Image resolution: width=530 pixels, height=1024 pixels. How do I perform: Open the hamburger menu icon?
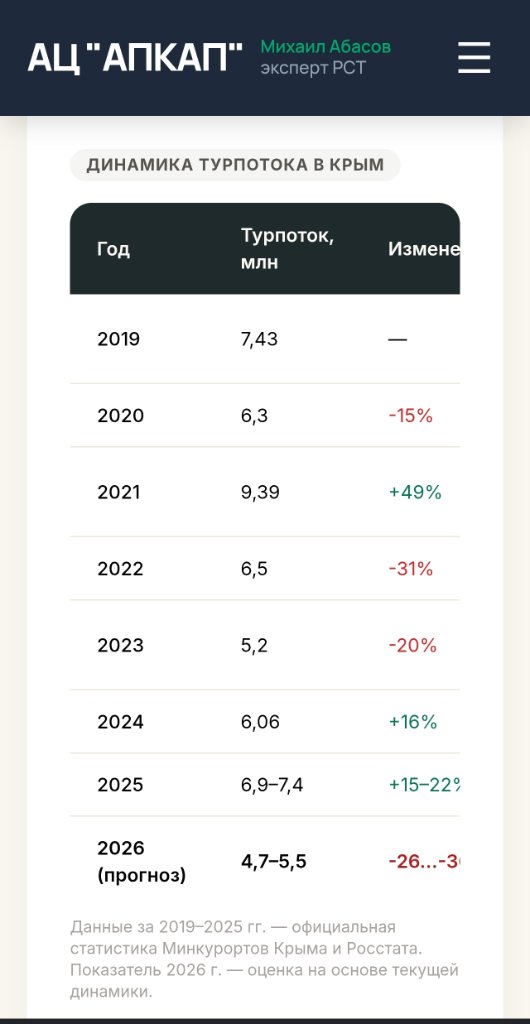tap(474, 57)
